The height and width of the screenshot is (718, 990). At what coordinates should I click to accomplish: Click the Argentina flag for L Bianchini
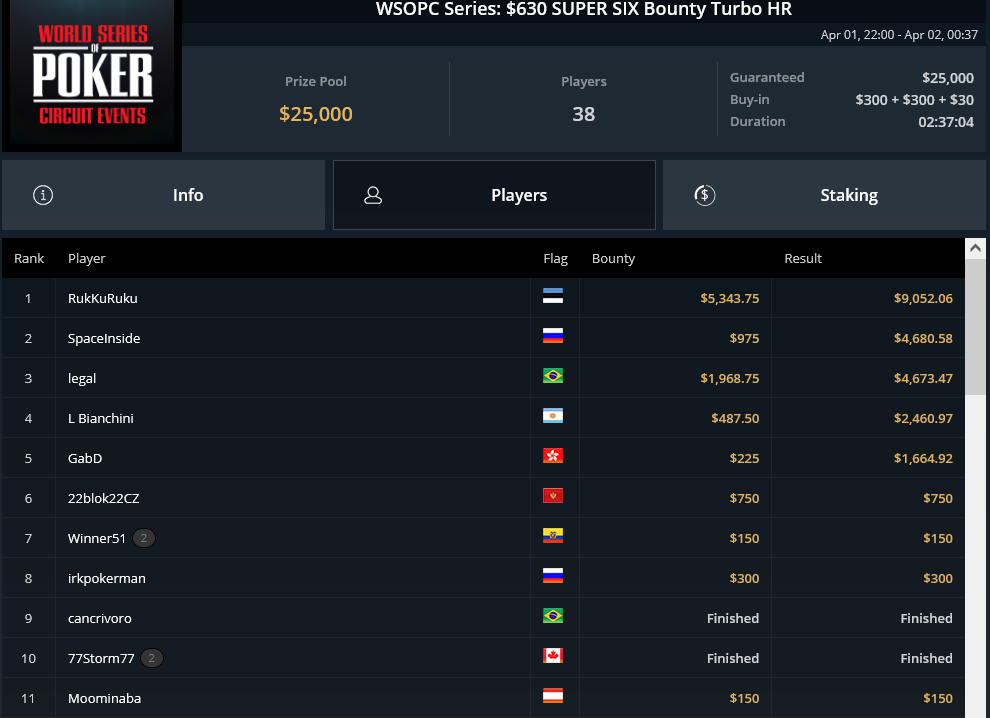[x=552, y=416]
